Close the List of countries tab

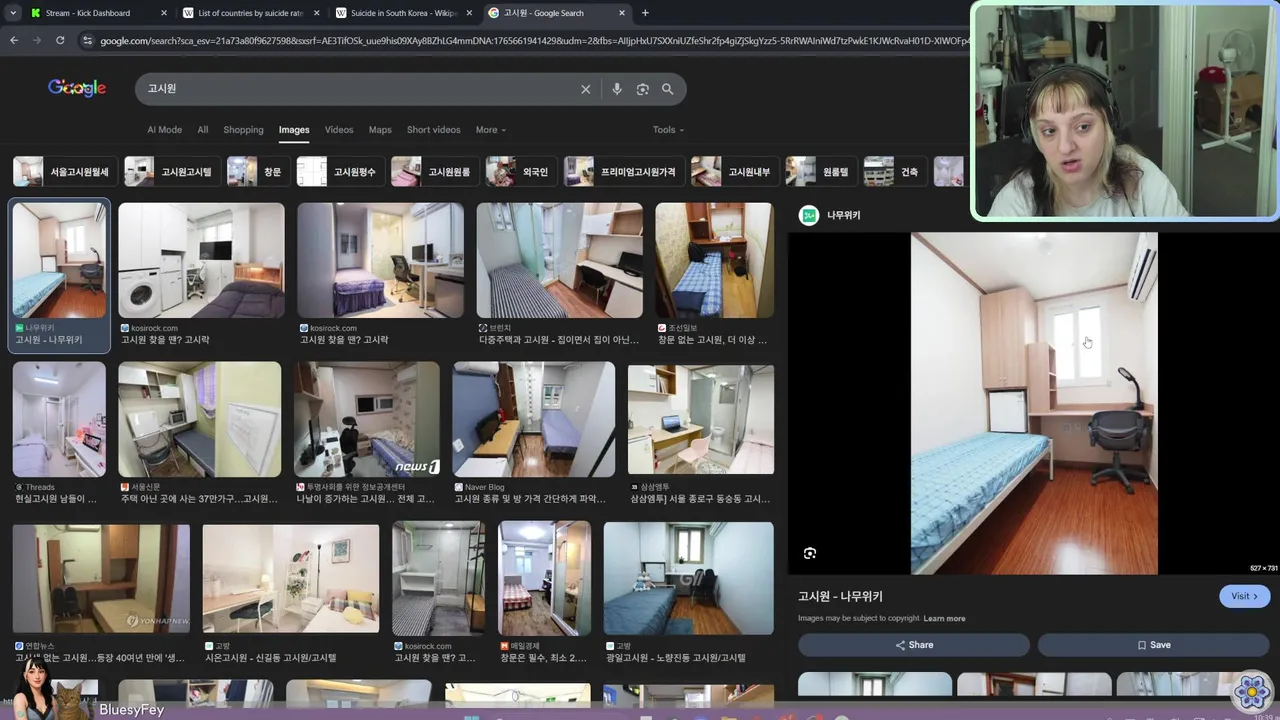click(x=317, y=13)
